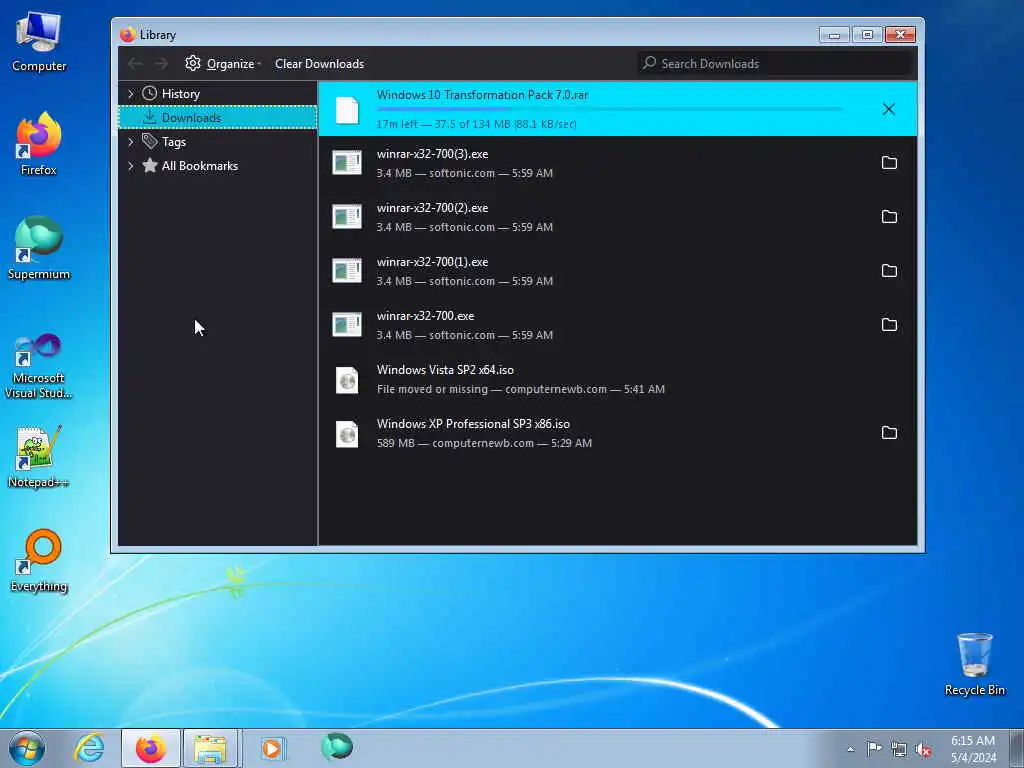The width and height of the screenshot is (1024, 768).
Task: Click the Action Center flag tray icon
Action: (x=874, y=749)
